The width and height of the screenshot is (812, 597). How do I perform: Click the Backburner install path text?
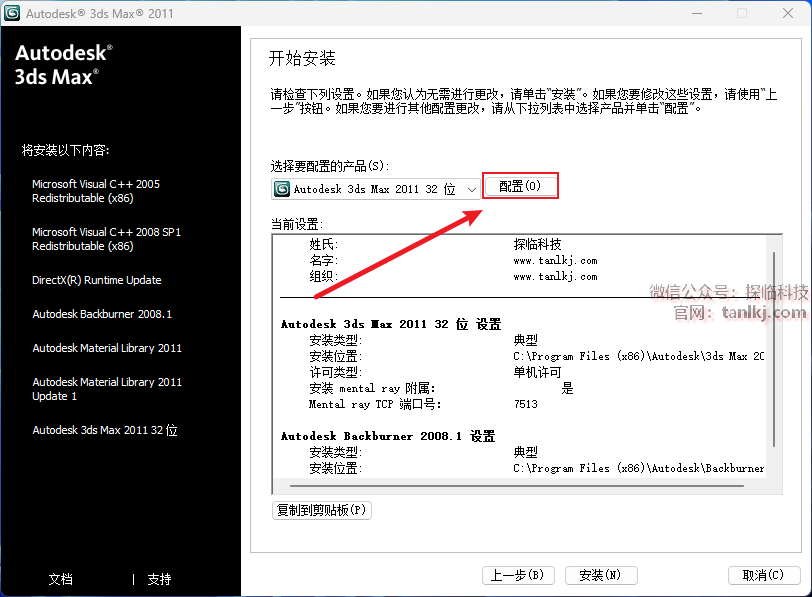639,468
